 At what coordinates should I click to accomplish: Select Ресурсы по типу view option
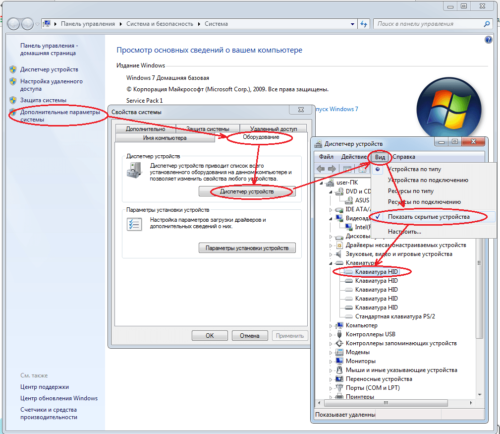(x=410, y=191)
